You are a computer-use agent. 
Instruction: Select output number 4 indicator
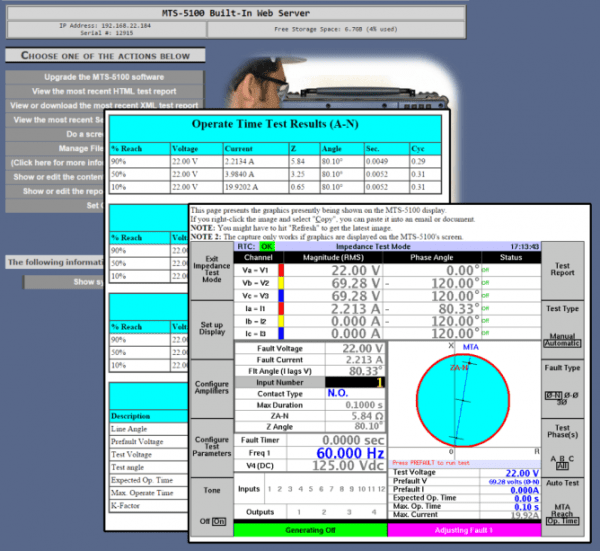tap(374, 512)
